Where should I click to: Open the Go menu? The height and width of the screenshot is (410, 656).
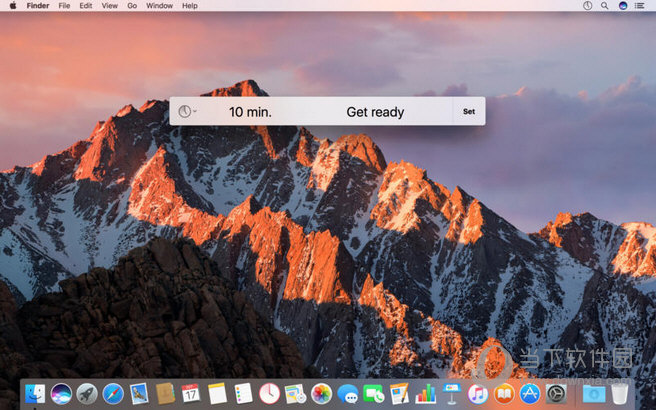[132, 5]
